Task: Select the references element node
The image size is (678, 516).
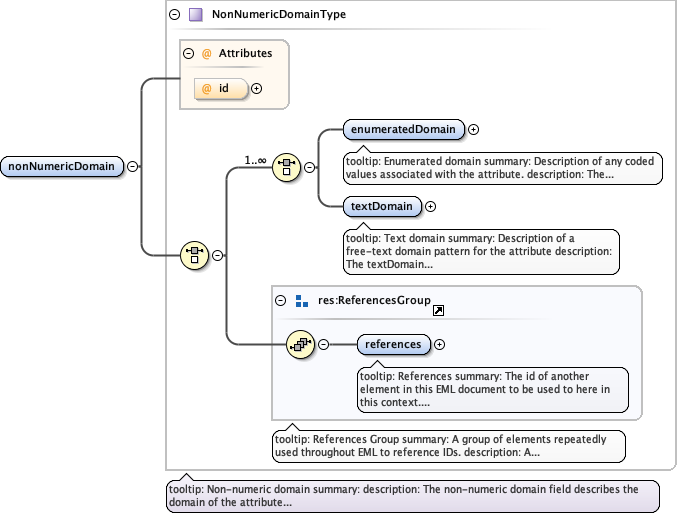Action: click(x=393, y=344)
